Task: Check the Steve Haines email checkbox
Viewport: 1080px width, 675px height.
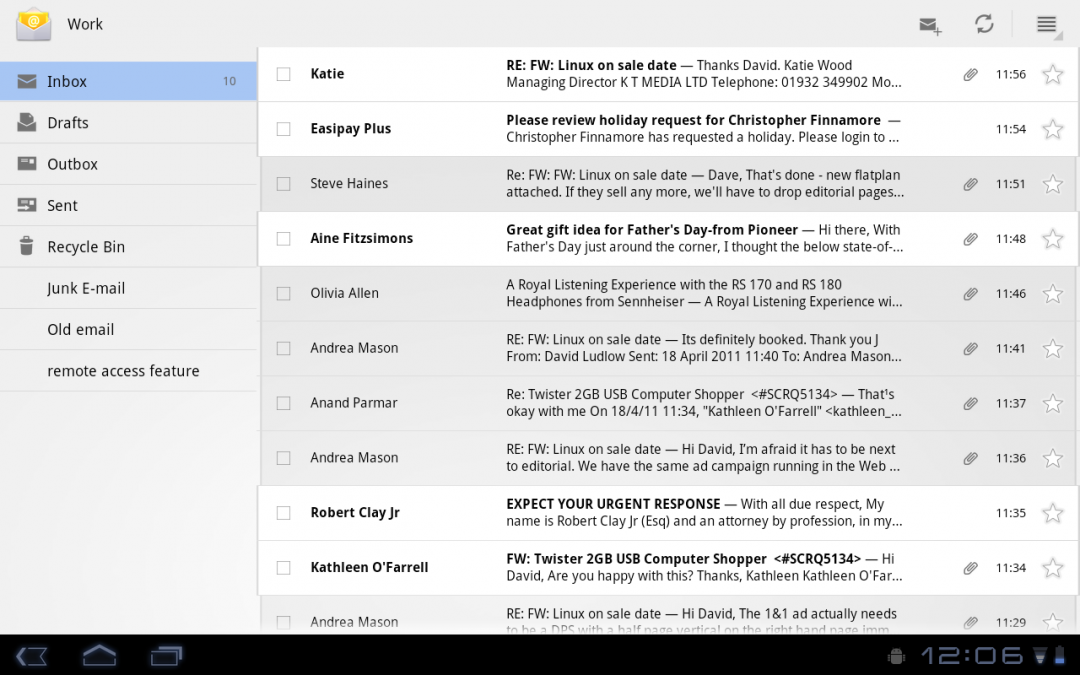Action: tap(283, 184)
